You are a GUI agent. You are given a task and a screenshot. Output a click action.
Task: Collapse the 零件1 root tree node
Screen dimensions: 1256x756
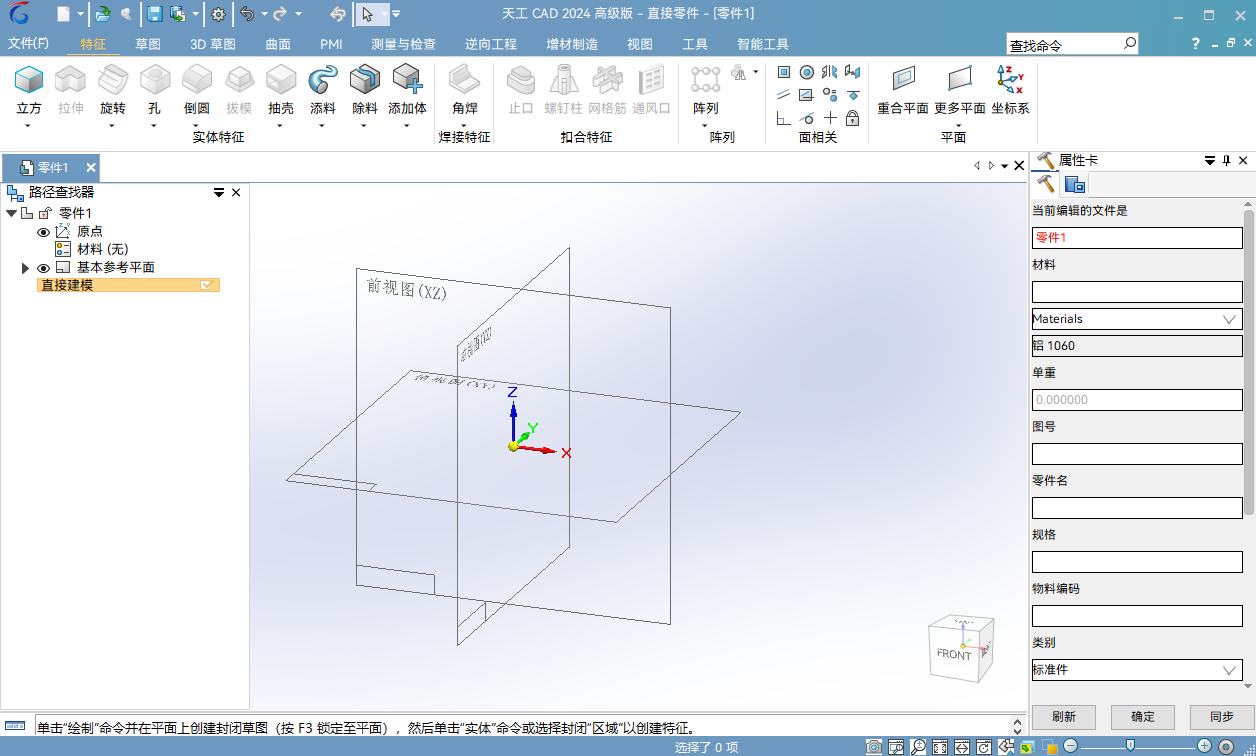(x=11, y=213)
